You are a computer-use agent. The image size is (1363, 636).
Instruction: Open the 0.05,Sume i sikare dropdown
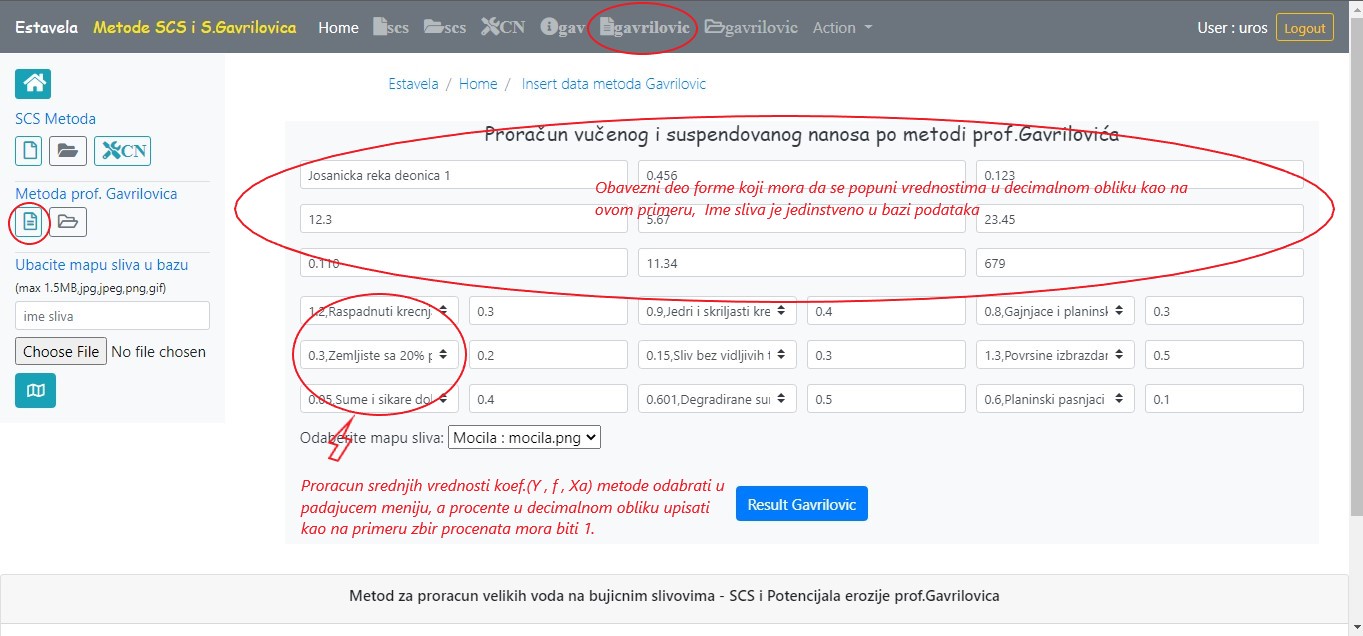pos(380,399)
